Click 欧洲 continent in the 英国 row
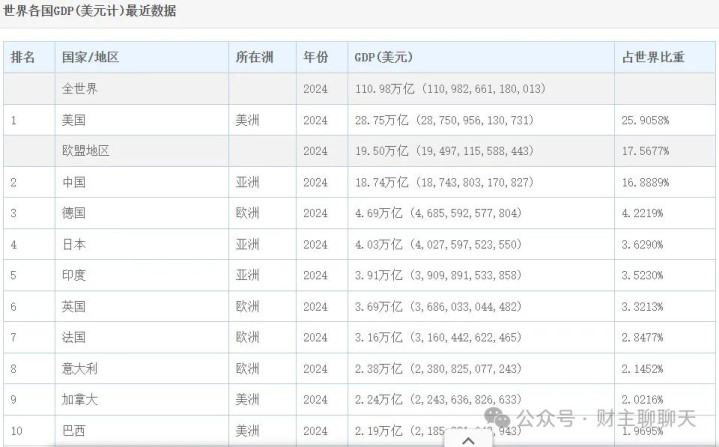The image size is (719, 447). 247,306
